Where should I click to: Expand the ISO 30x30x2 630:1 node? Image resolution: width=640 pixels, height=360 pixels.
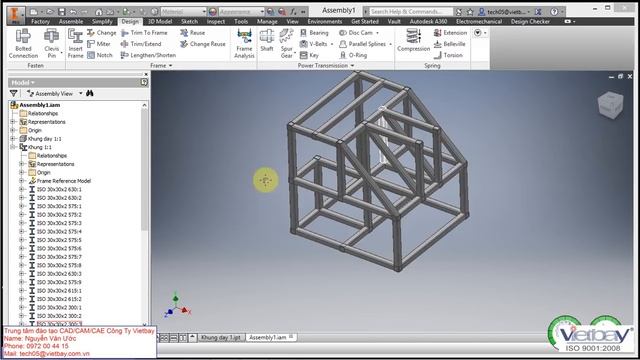point(22,189)
